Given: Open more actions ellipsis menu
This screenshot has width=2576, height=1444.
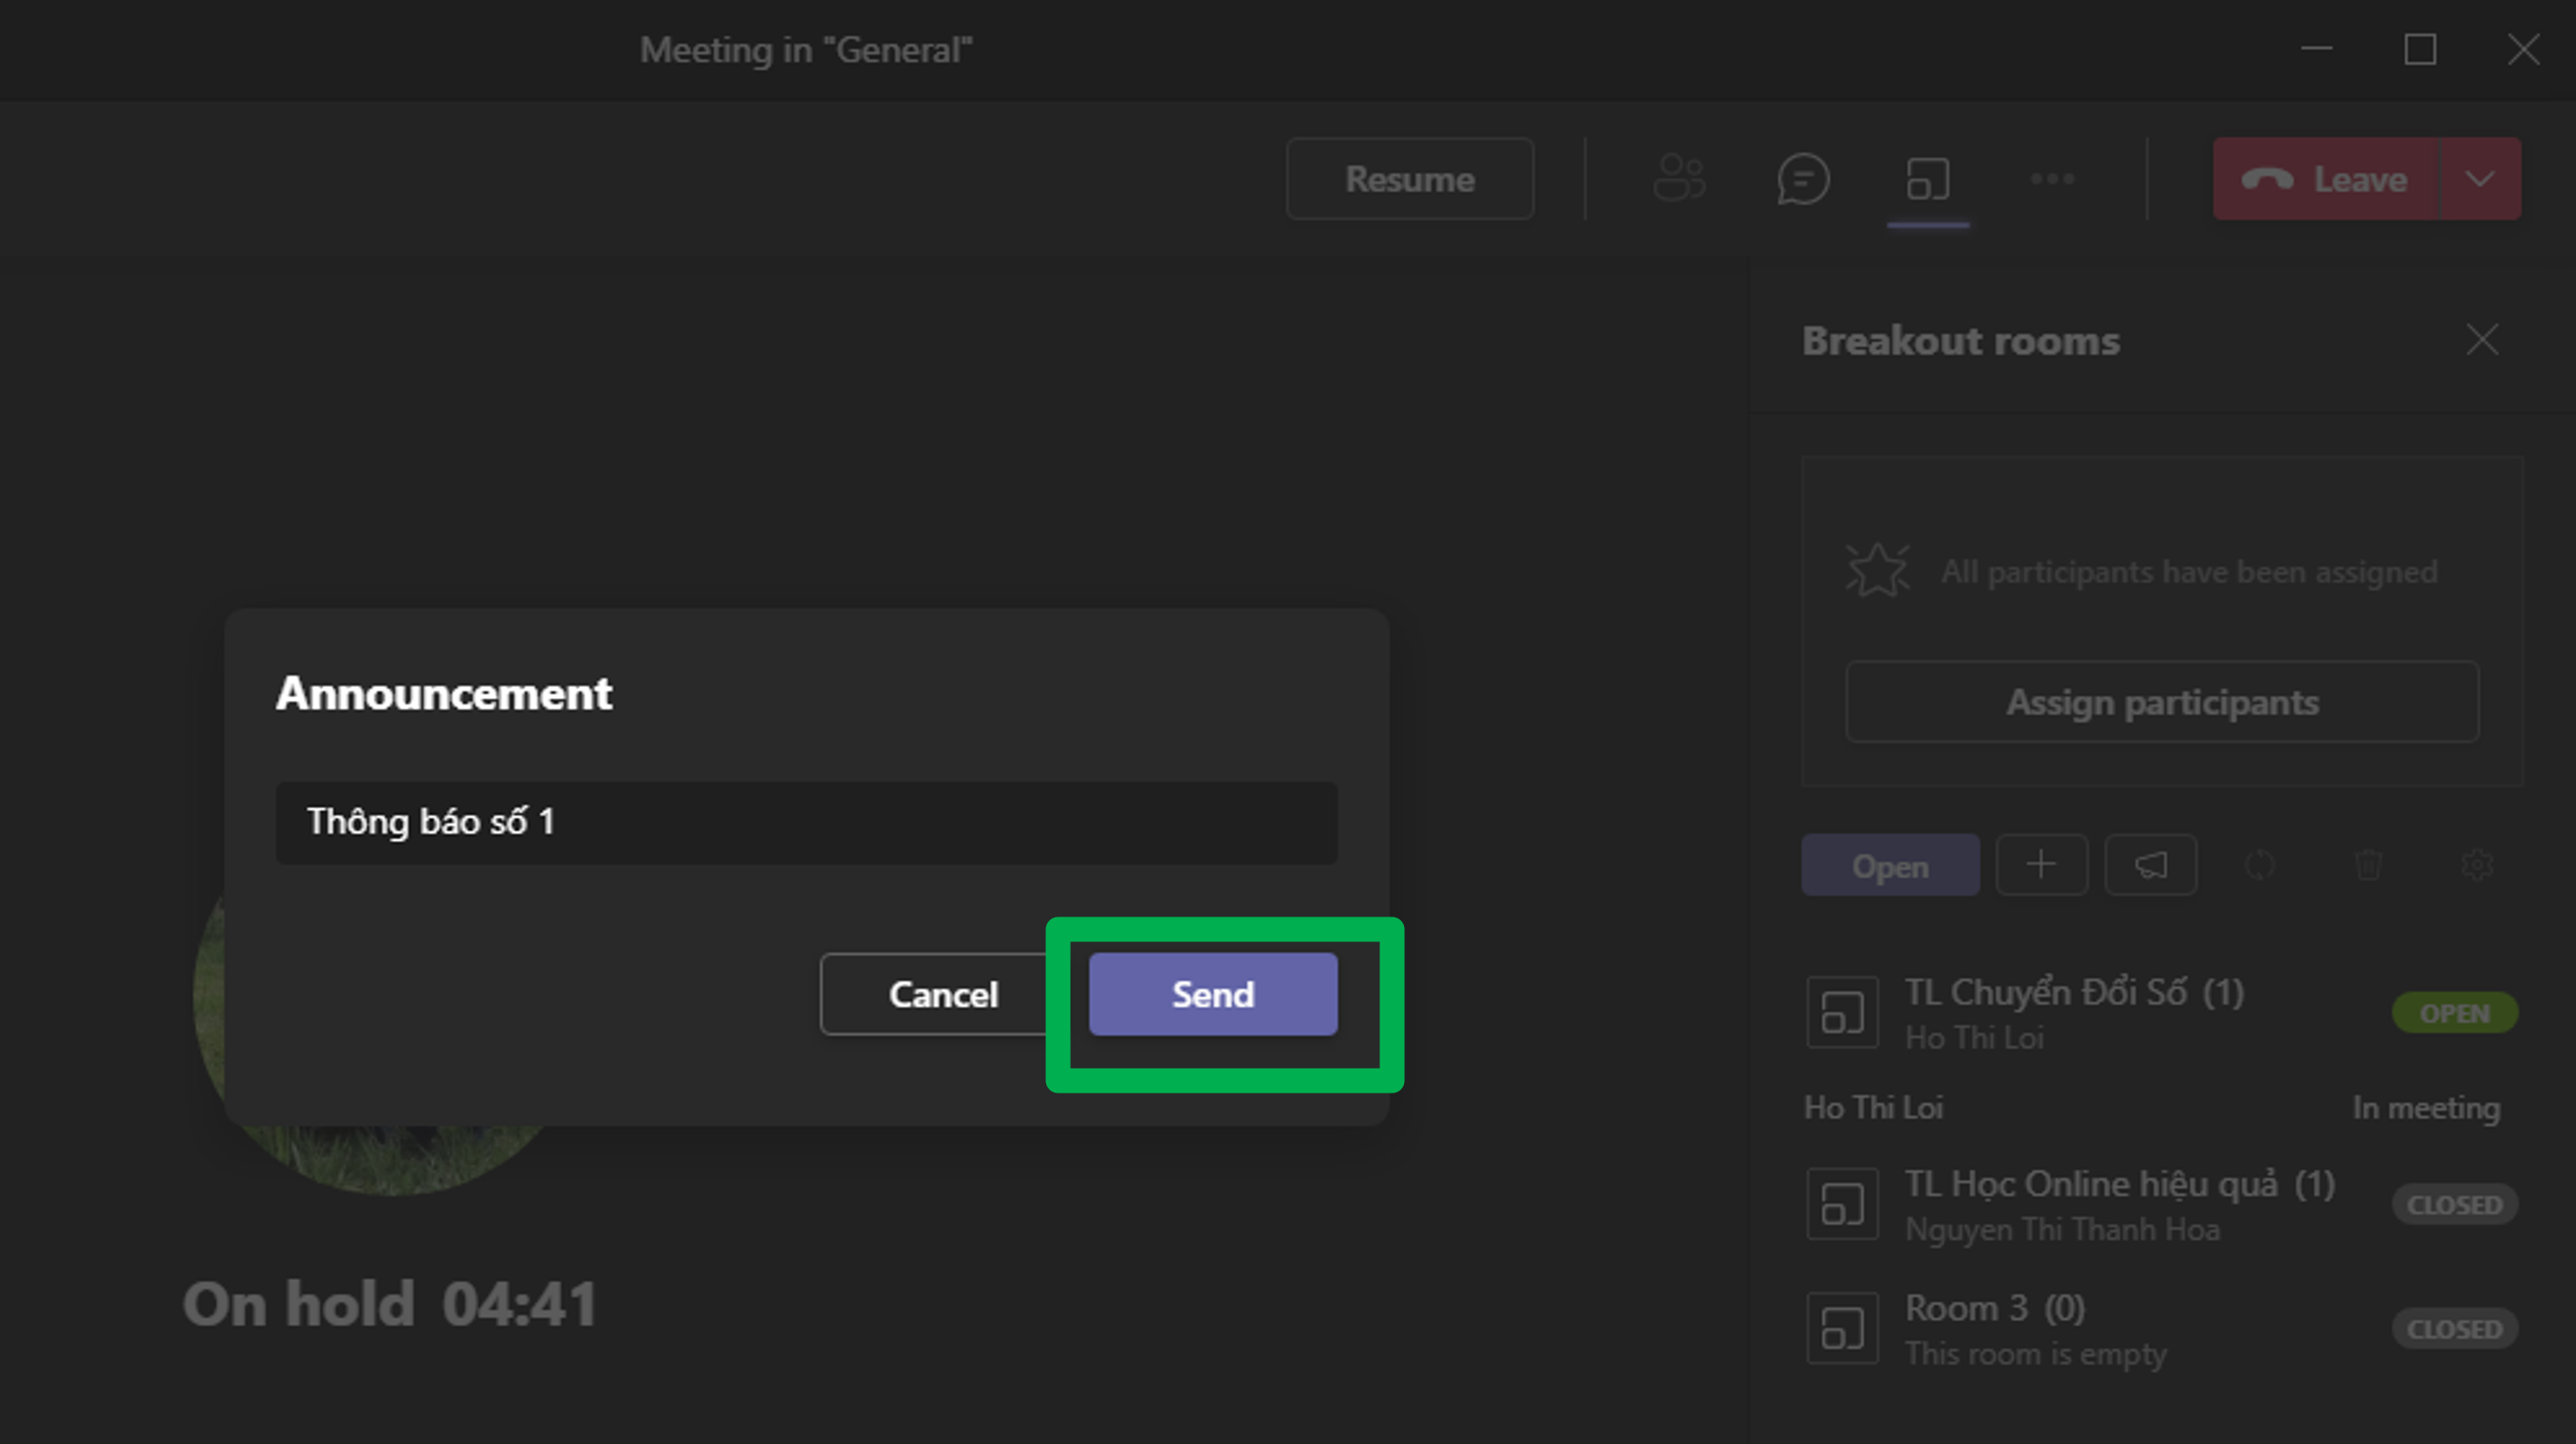Looking at the screenshot, I should [x=2052, y=179].
